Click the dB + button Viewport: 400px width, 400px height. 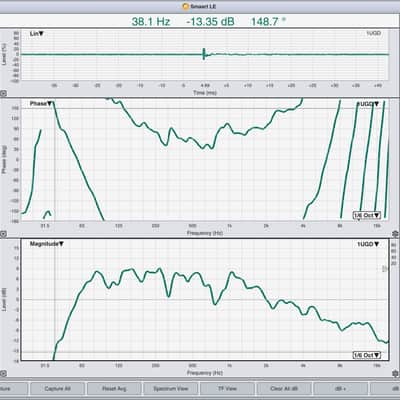click(x=341, y=389)
